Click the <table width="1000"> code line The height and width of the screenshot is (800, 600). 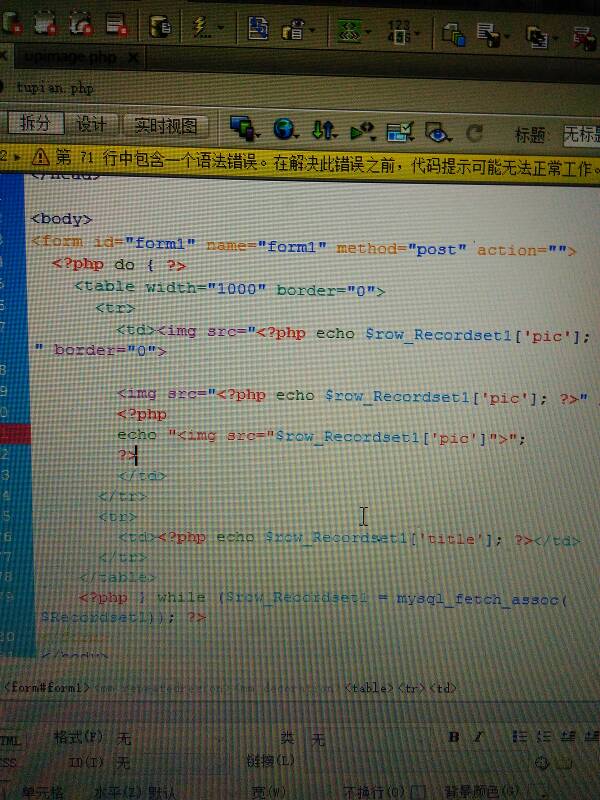pyautogui.click(x=230, y=289)
